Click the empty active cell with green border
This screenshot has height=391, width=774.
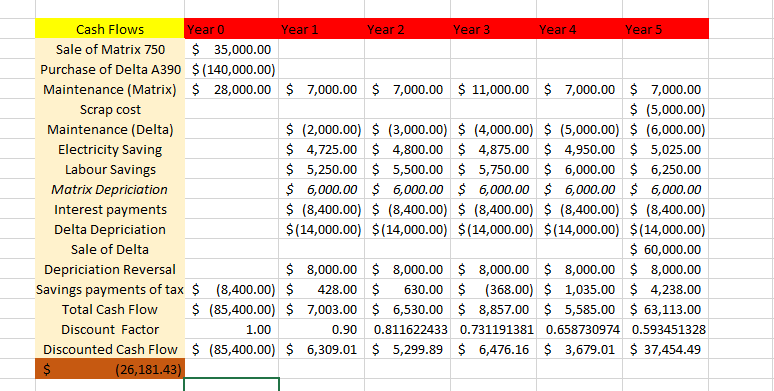[x=232, y=385]
